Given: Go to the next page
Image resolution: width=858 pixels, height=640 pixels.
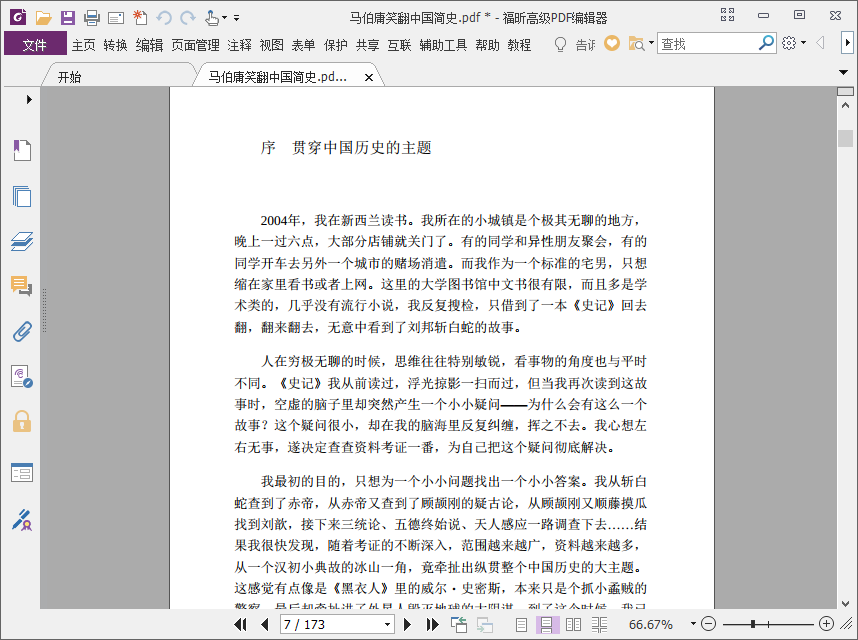Looking at the screenshot, I should [x=407, y=624].
